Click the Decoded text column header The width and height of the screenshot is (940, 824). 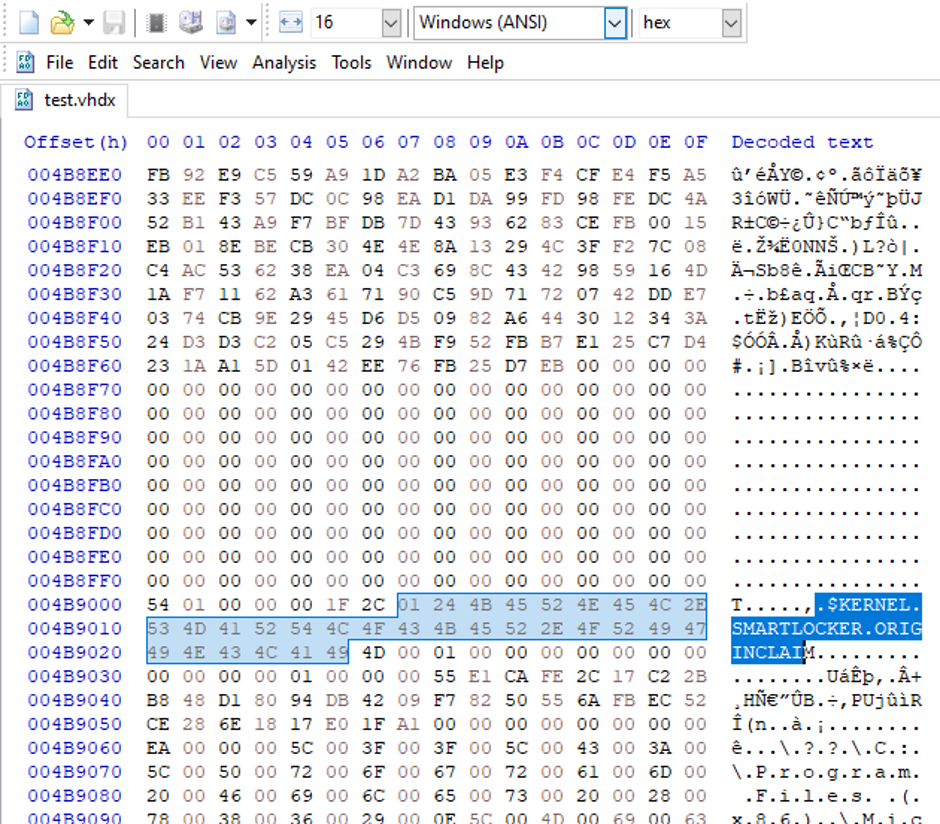coord(802,143)
